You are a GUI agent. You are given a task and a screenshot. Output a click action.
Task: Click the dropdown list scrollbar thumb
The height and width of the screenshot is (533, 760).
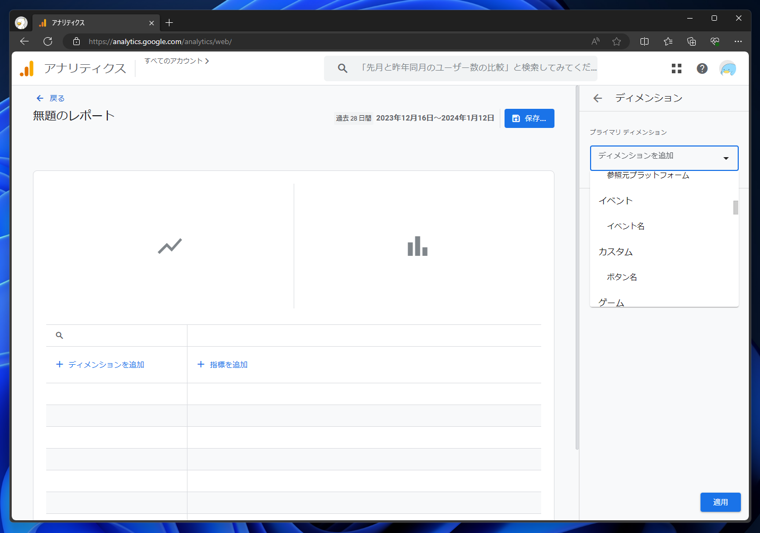click(735, 207)
